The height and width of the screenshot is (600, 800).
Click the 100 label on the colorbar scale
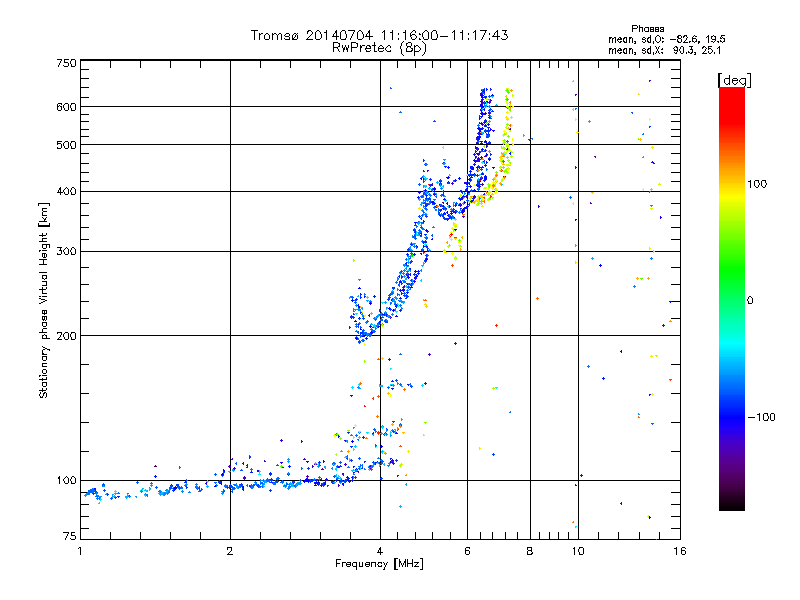pos(757,184)
